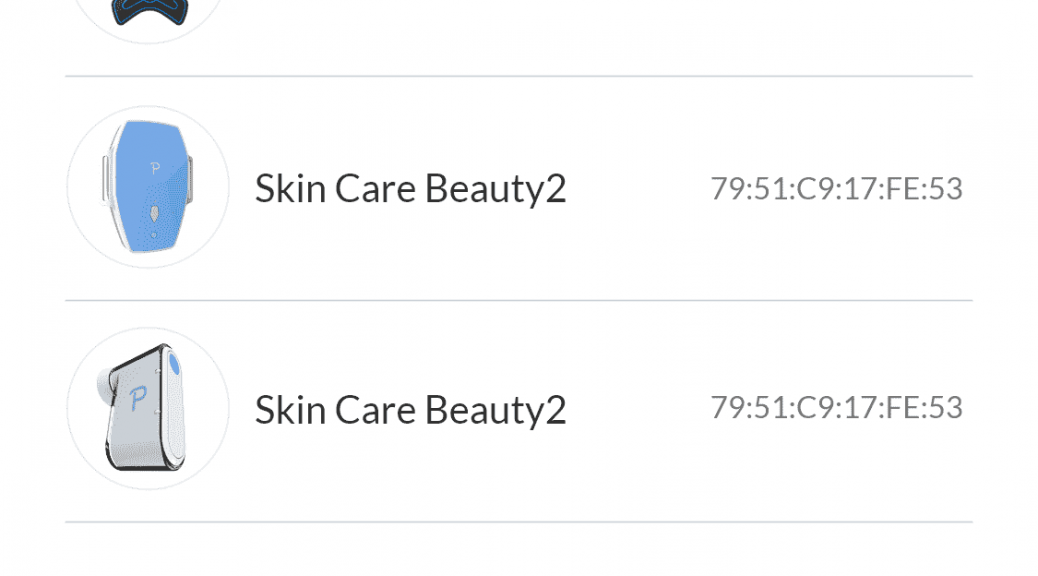
Task: Select the dark blue device icon at top
Action: 150,12
